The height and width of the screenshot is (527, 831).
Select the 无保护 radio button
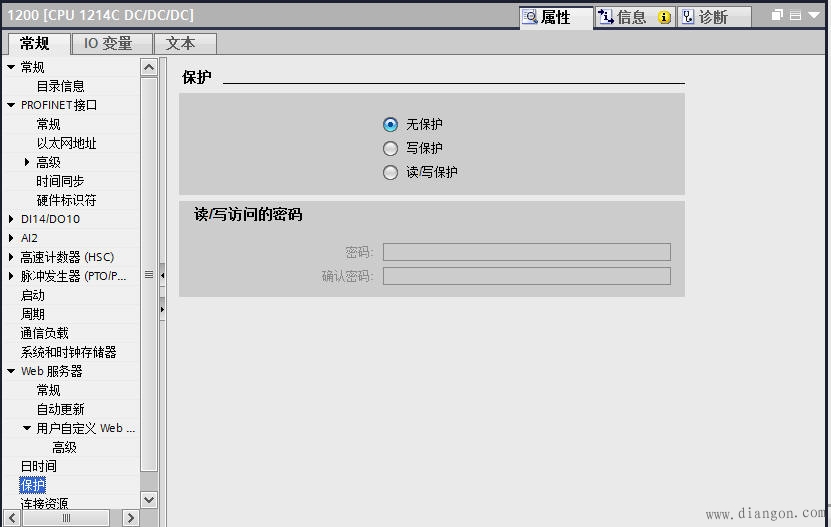[391, 125]
